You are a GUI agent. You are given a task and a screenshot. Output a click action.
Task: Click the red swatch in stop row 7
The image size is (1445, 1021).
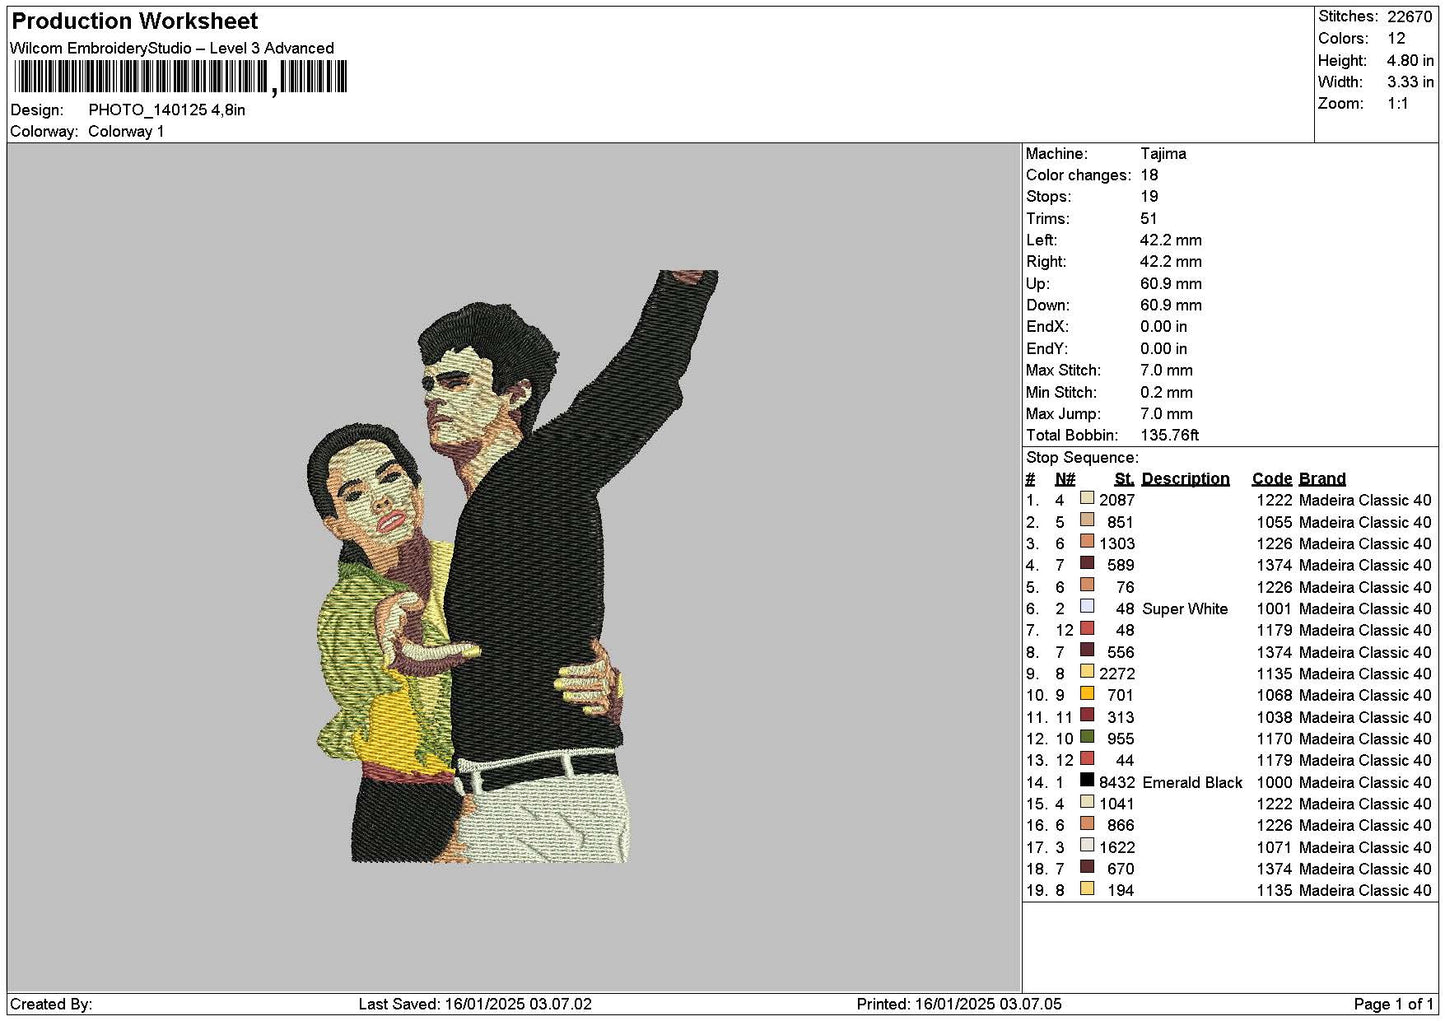pos(1087,628)
